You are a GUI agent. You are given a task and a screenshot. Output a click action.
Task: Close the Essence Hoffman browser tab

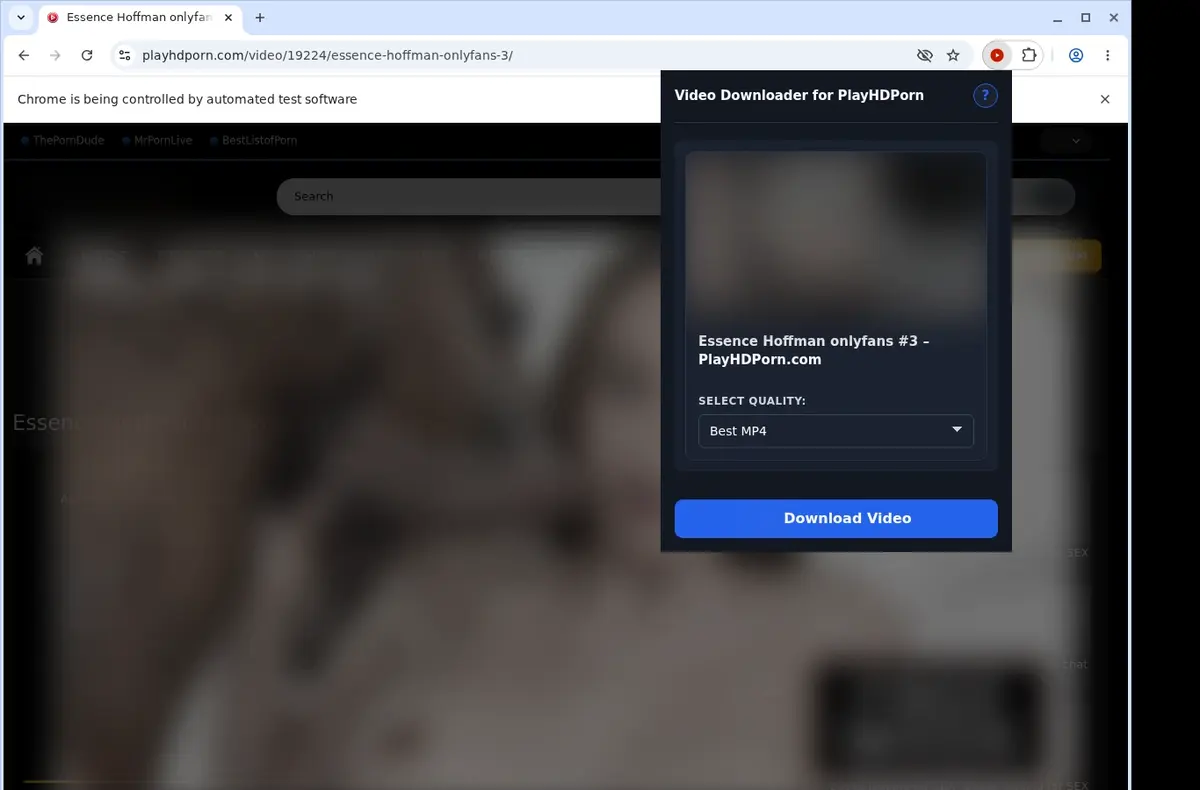228,17
